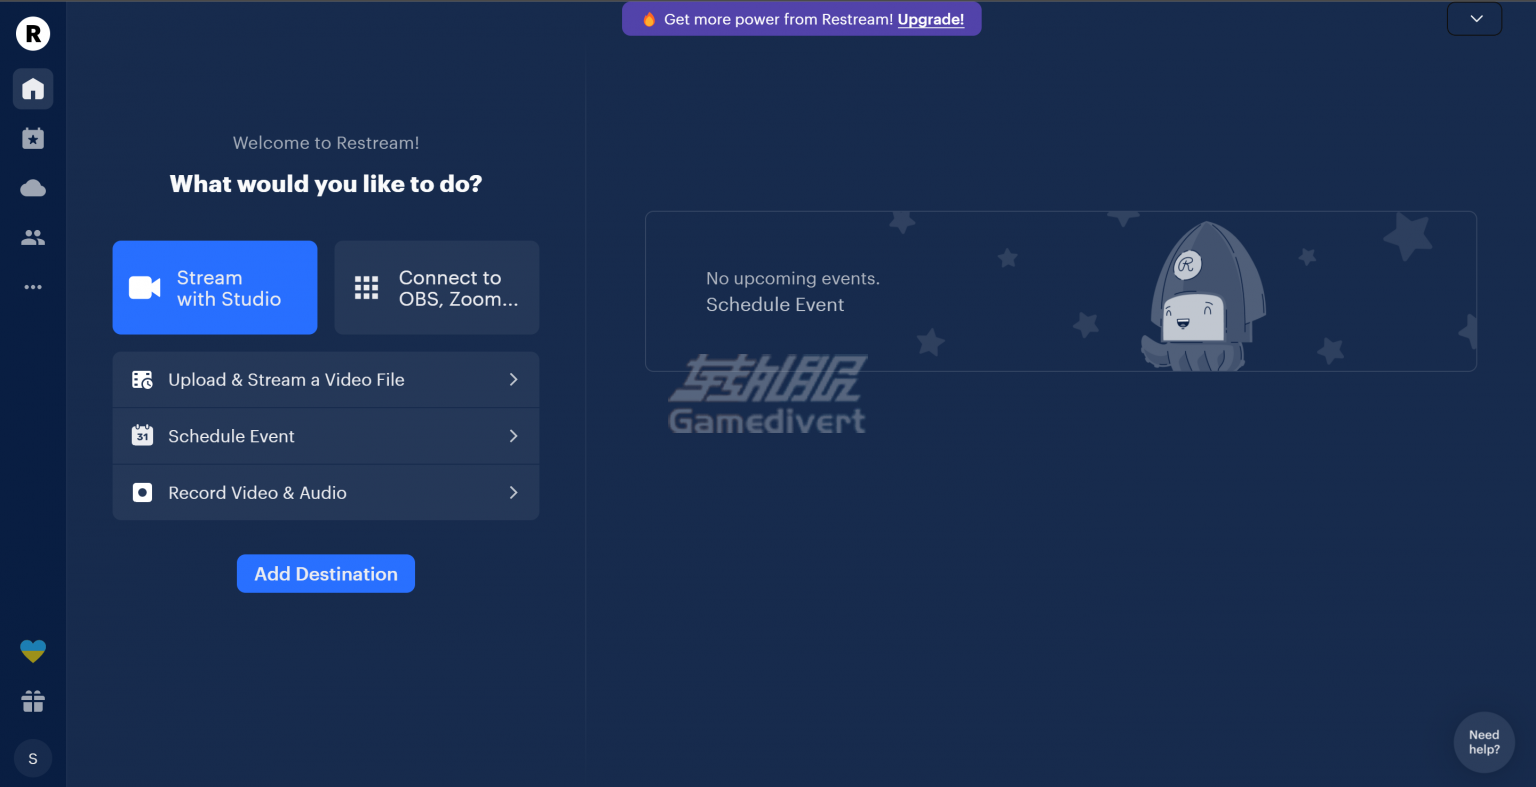Click the Ukraine heart icon
Screen dimensions: 1536x787
33,652
